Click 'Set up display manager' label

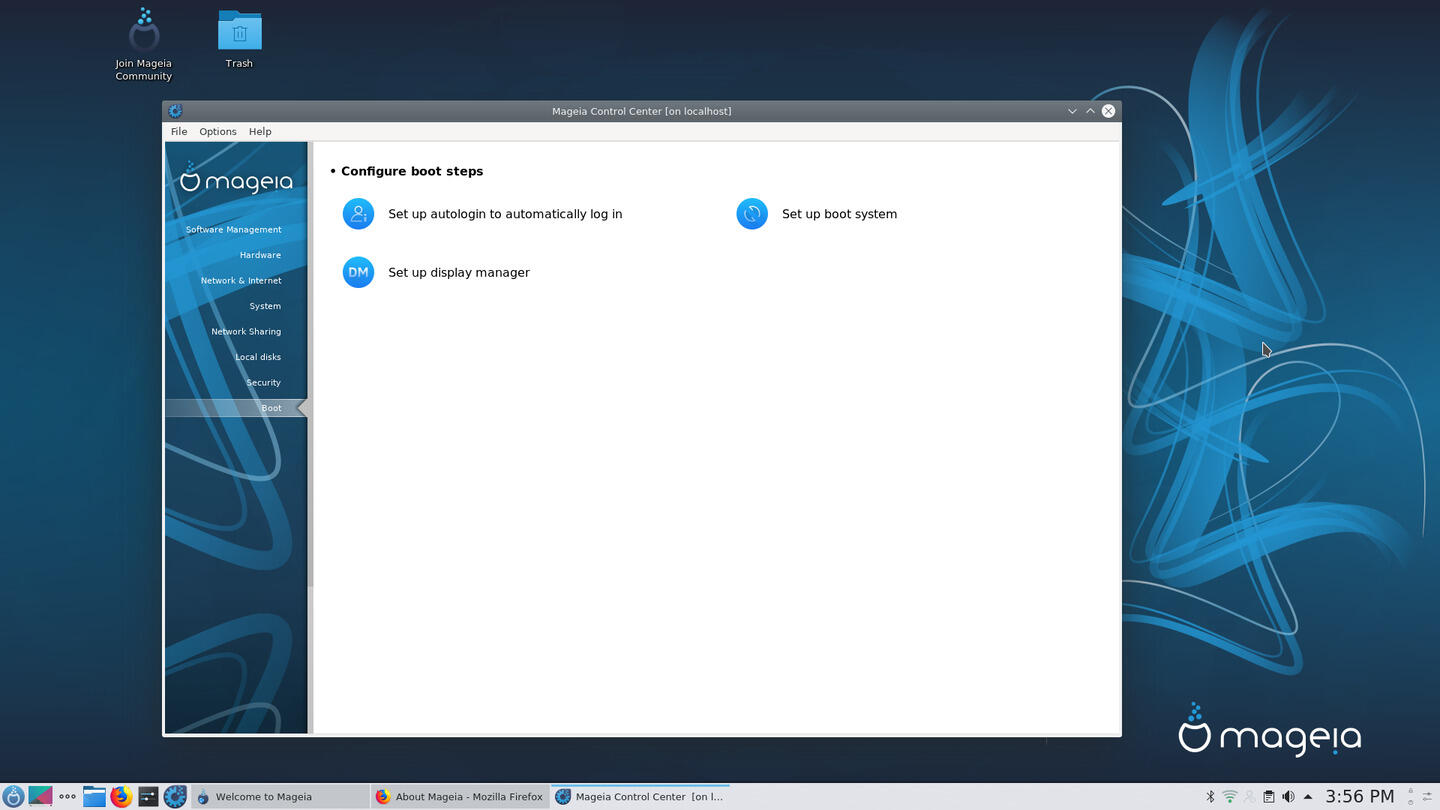tap(459, 272)
